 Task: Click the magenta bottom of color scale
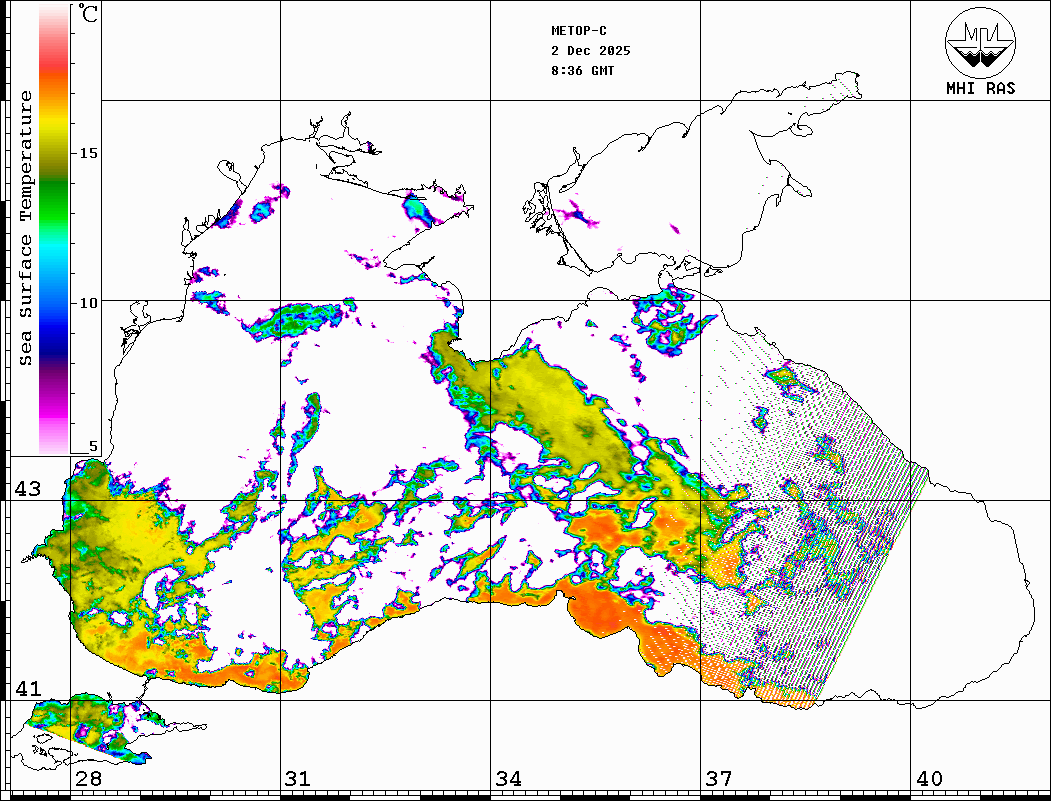pyautogui.click(x=53, y=420)
